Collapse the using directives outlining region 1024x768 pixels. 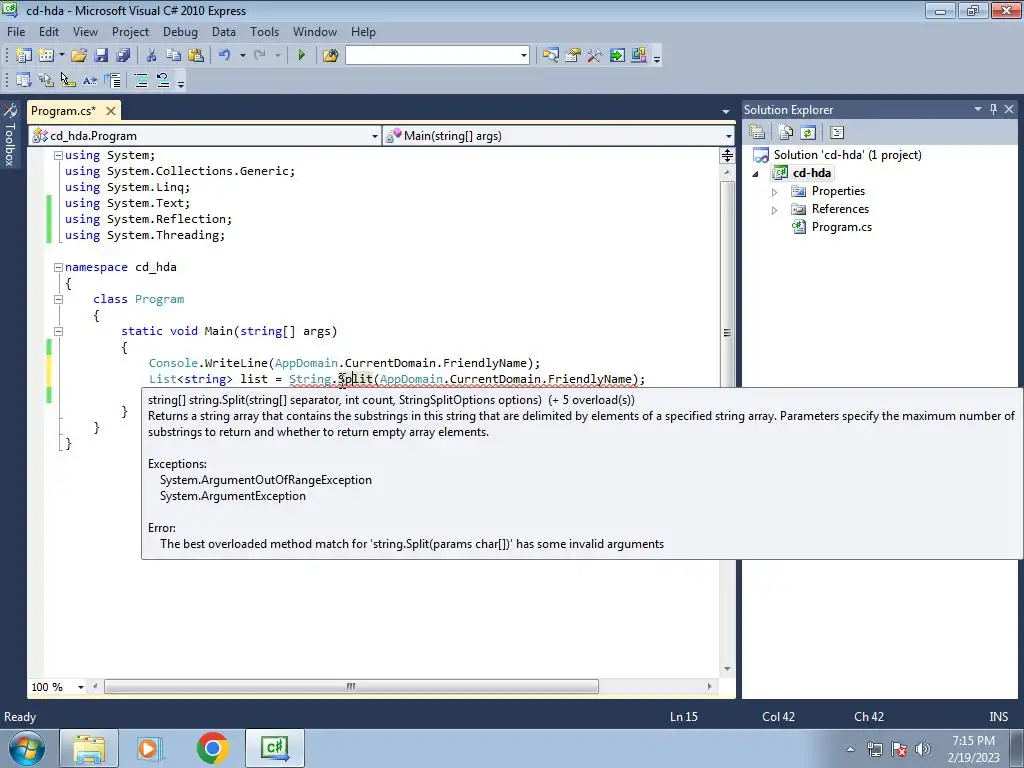[58, 155]
